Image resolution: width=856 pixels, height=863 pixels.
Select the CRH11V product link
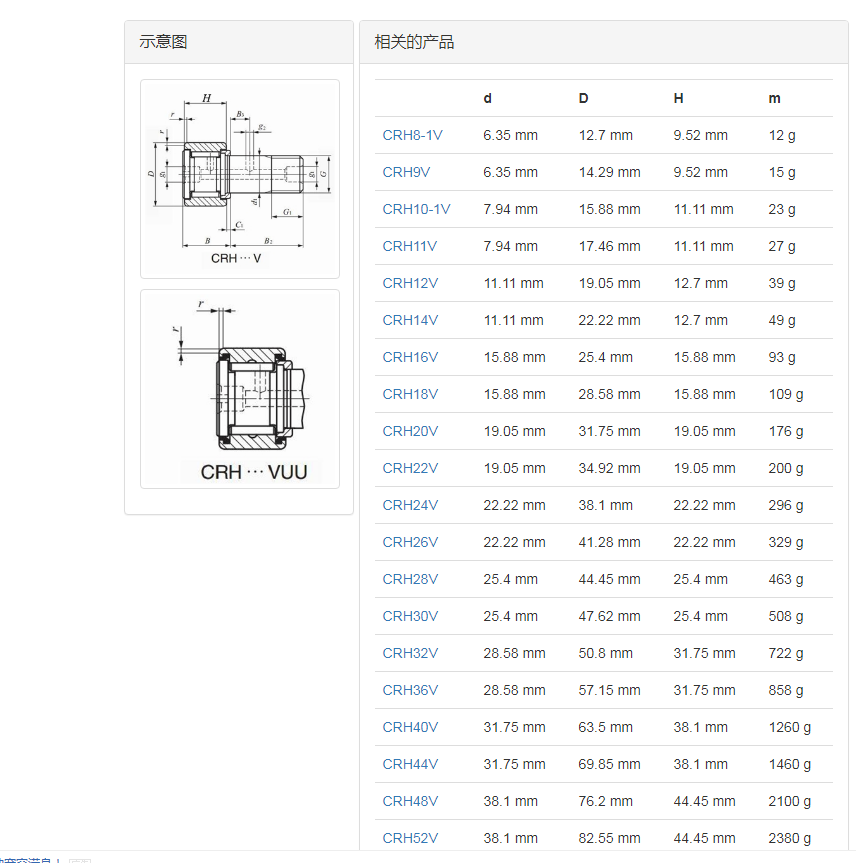pyautogui.click(x=410, y=246)
